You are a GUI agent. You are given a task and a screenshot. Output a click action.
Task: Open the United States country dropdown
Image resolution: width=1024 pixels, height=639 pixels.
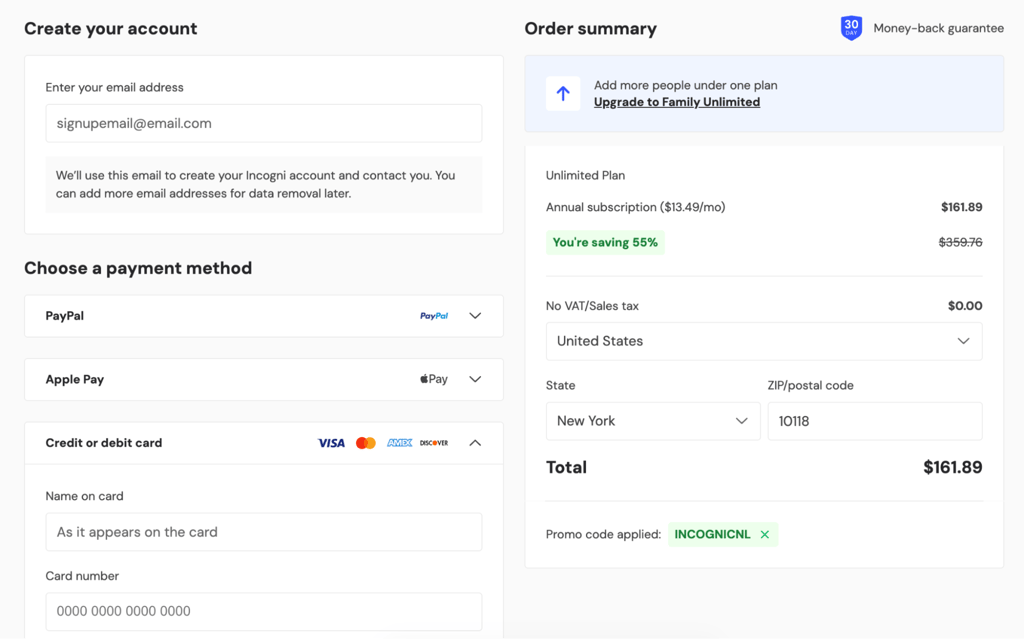(764, 341)
